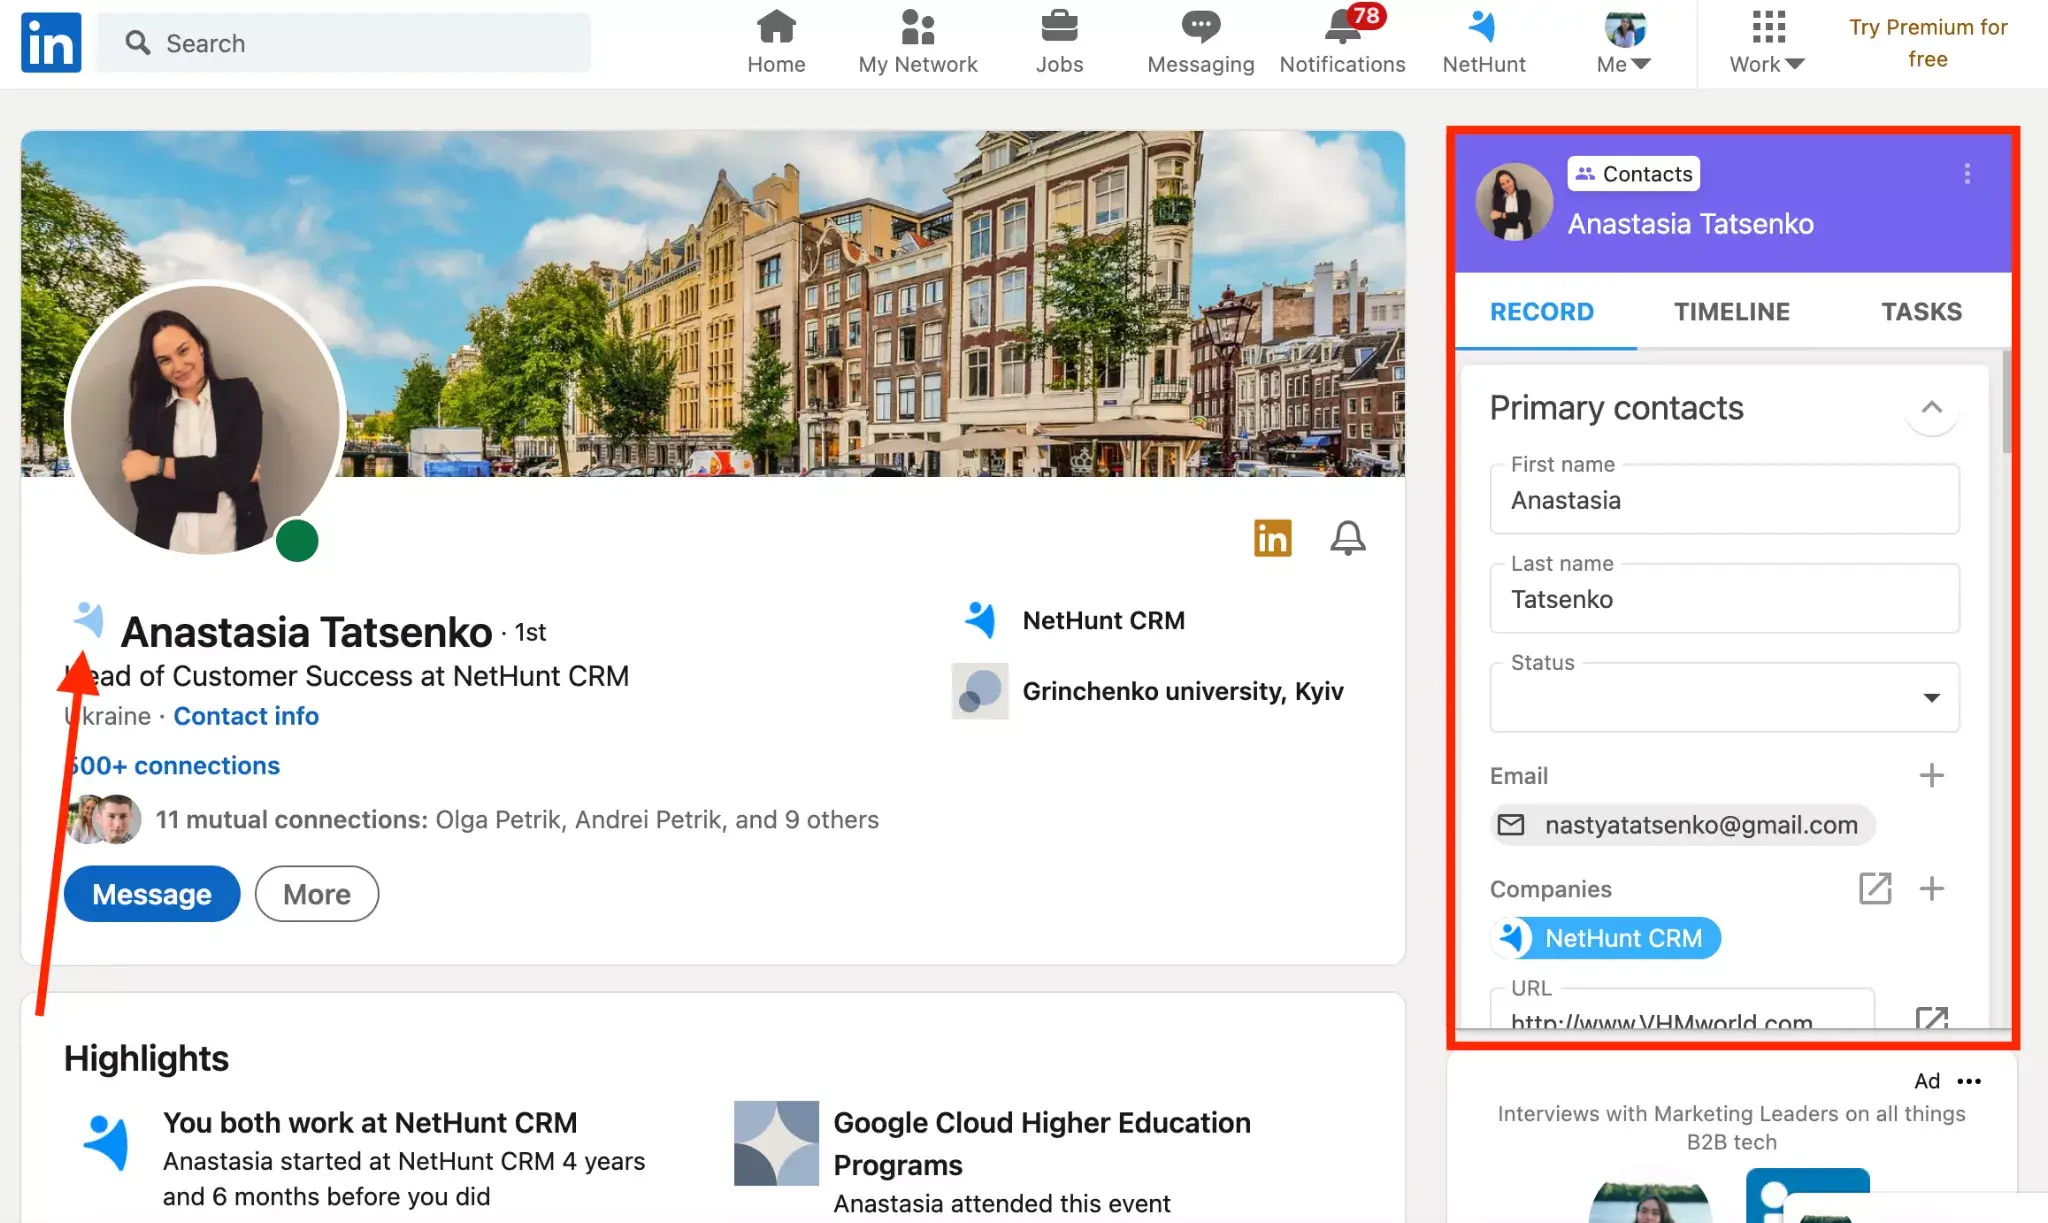Click the Ad options three-dot icon
Viewport: 2048px width, 1223px height.
coord(1969,1081)
